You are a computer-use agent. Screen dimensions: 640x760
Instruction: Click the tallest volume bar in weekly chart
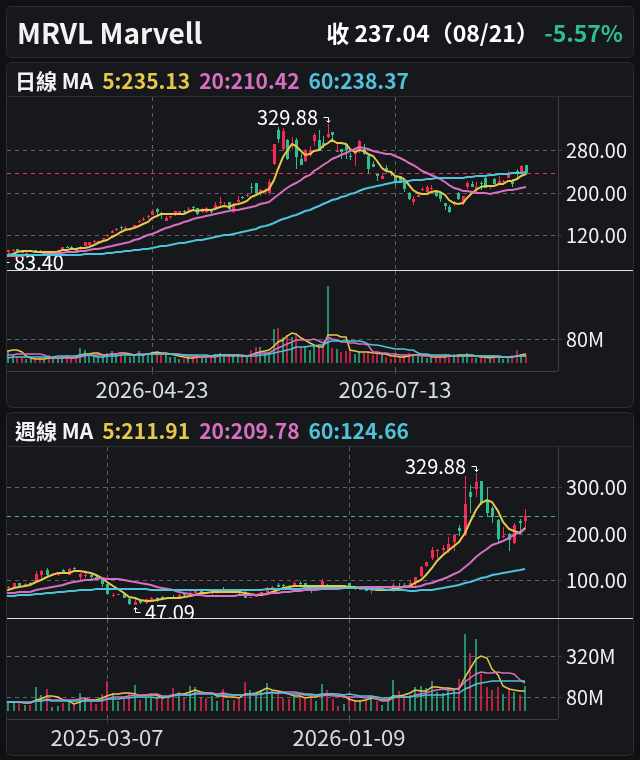[465, 672]
